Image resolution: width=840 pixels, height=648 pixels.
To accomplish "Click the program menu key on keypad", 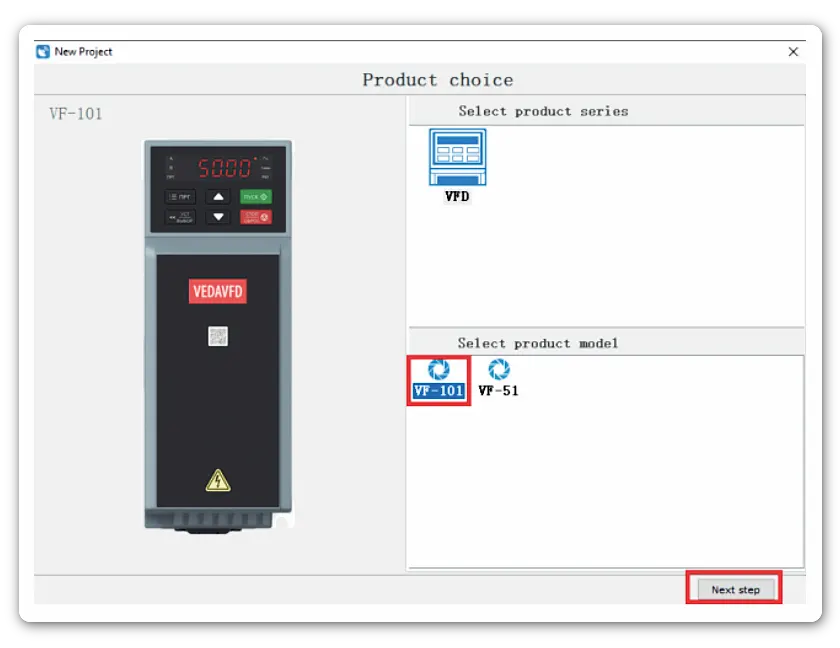I will coord(180,197).
